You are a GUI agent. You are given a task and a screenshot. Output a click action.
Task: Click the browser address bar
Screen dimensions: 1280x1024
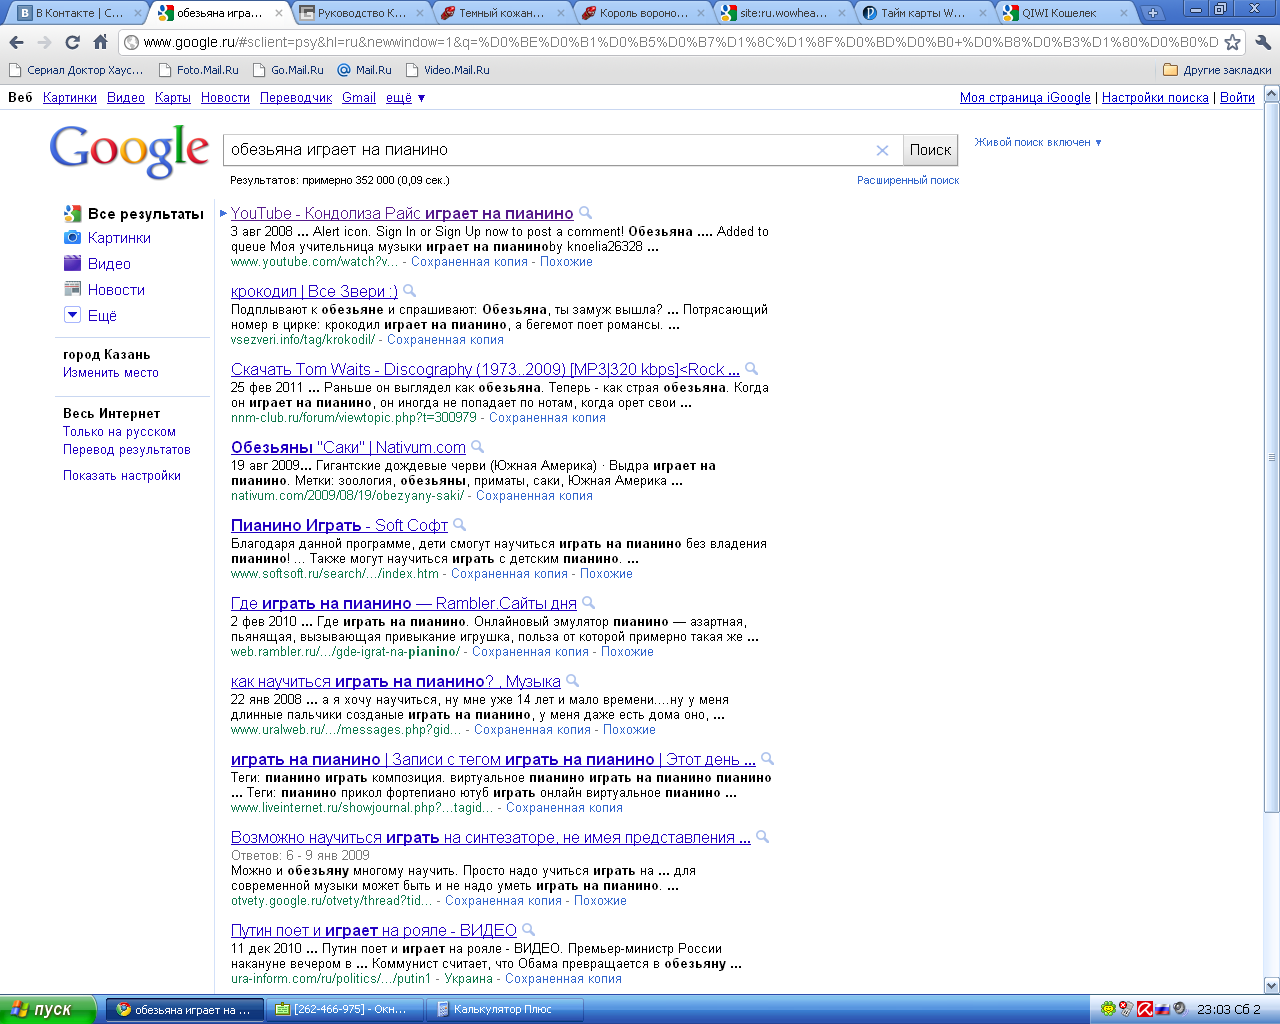coord(680,42)
